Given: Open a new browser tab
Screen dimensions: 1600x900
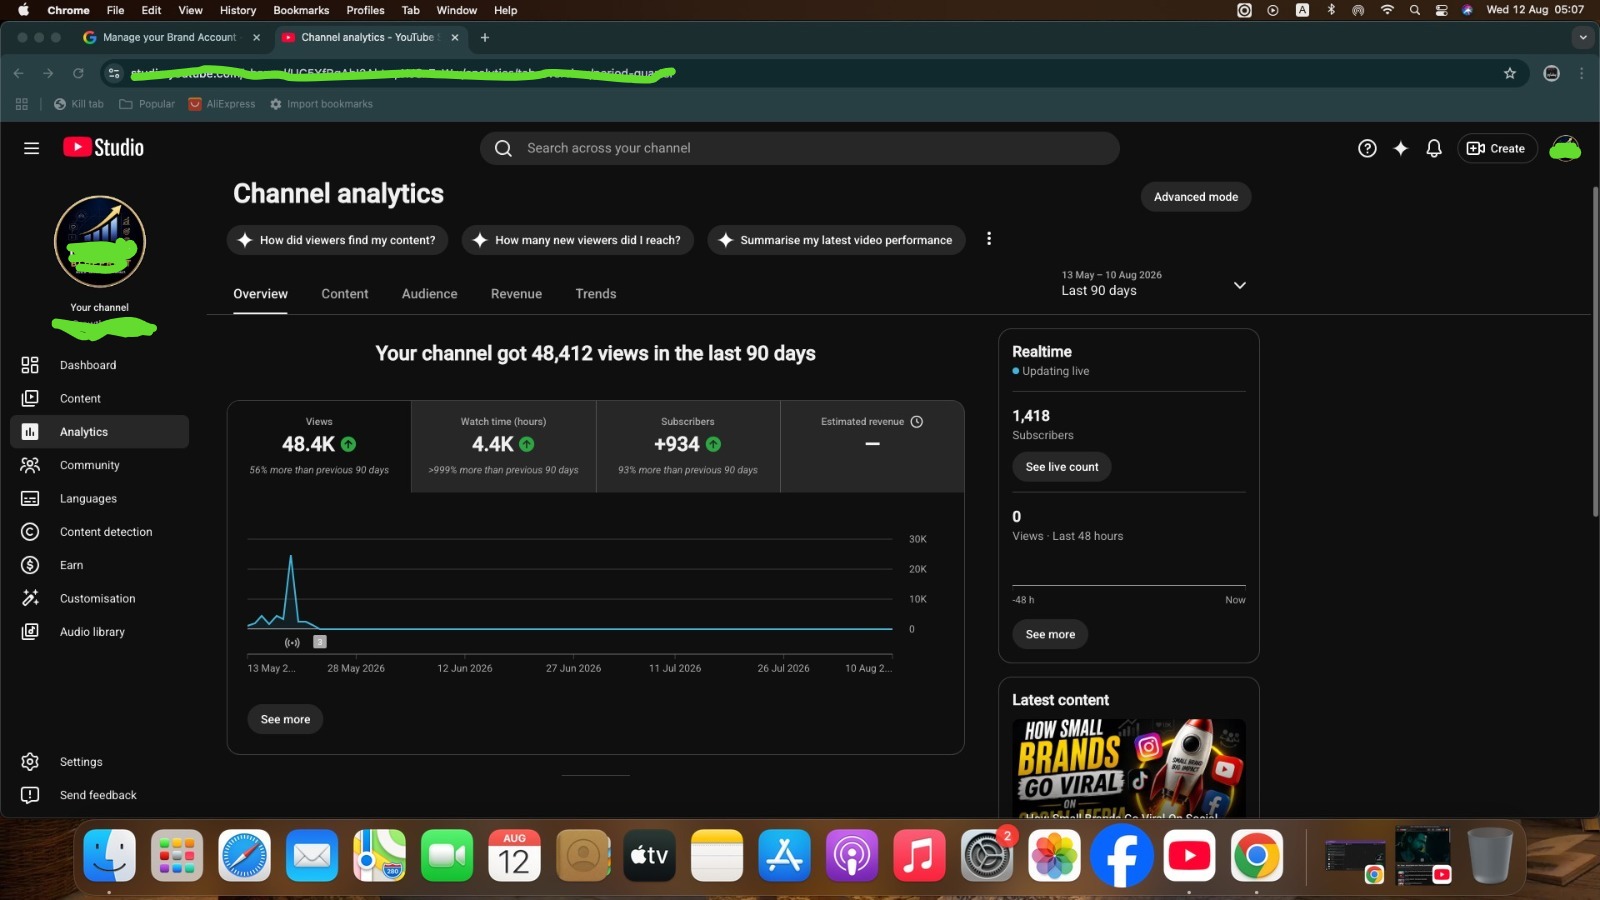Looking at the screenshot, I should tap(485, 37).
